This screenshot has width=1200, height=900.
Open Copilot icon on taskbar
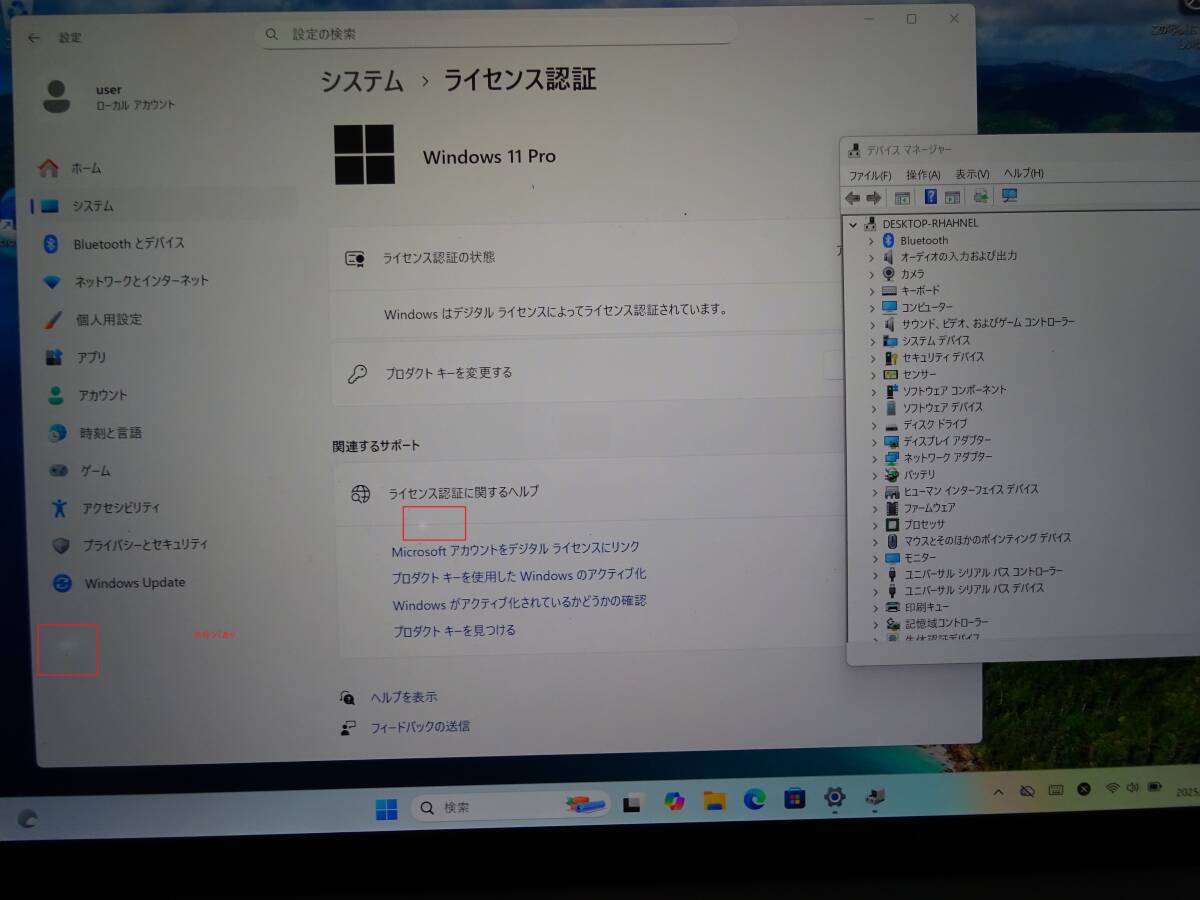[x=674, y=801]
